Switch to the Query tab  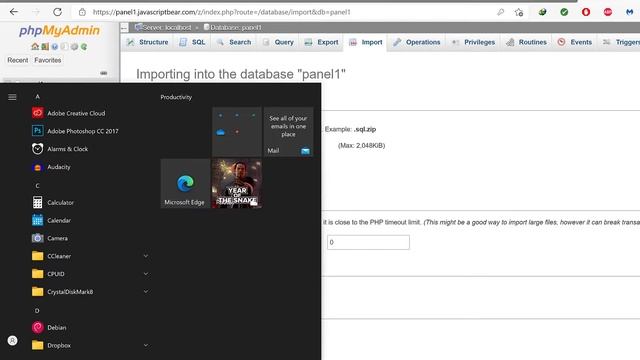(278, 42)
